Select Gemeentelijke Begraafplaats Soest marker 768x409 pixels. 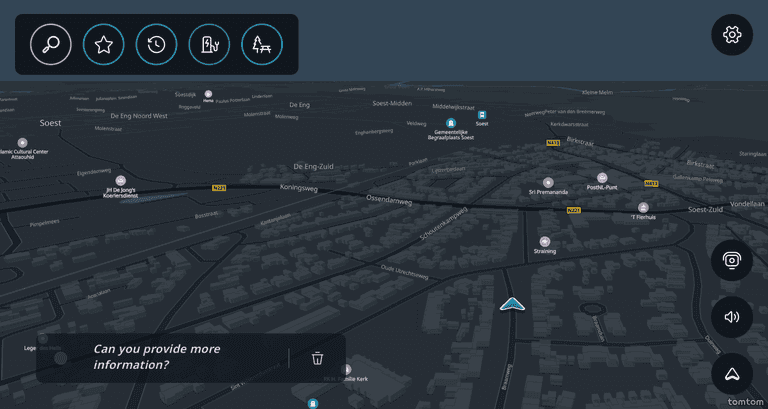click(451, 123)
